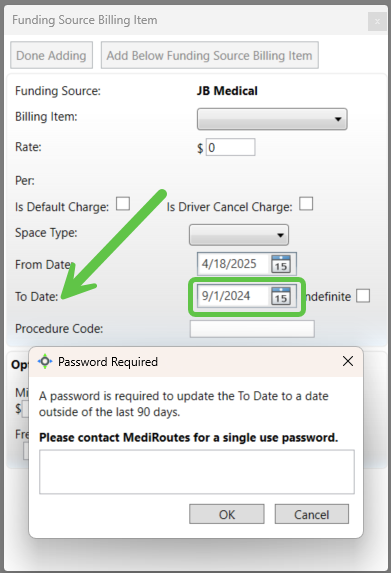Close the Password Required dialog with X
391x573 pixels.
coord(348,361)
